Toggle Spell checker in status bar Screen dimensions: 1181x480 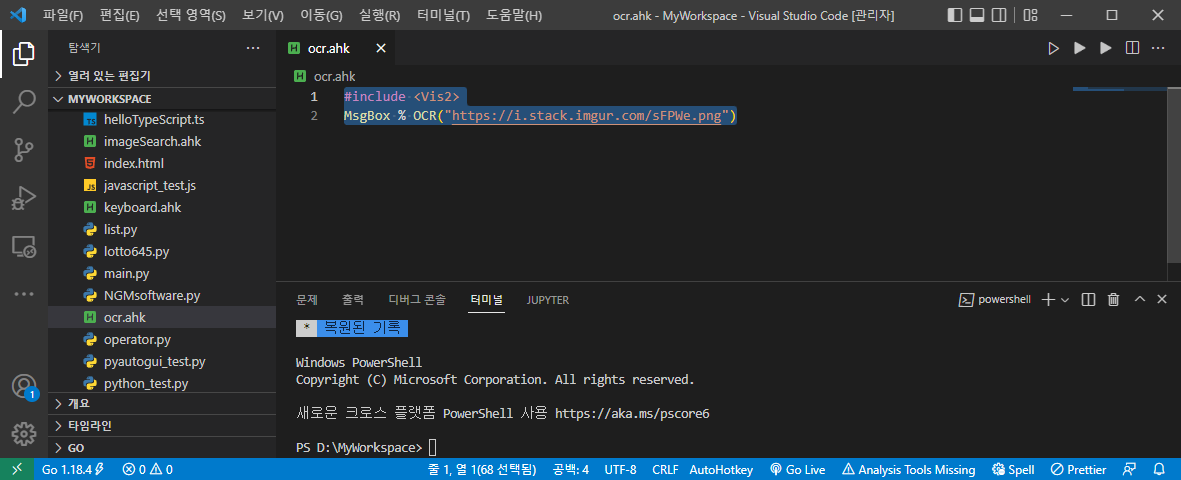[1013, 469]
